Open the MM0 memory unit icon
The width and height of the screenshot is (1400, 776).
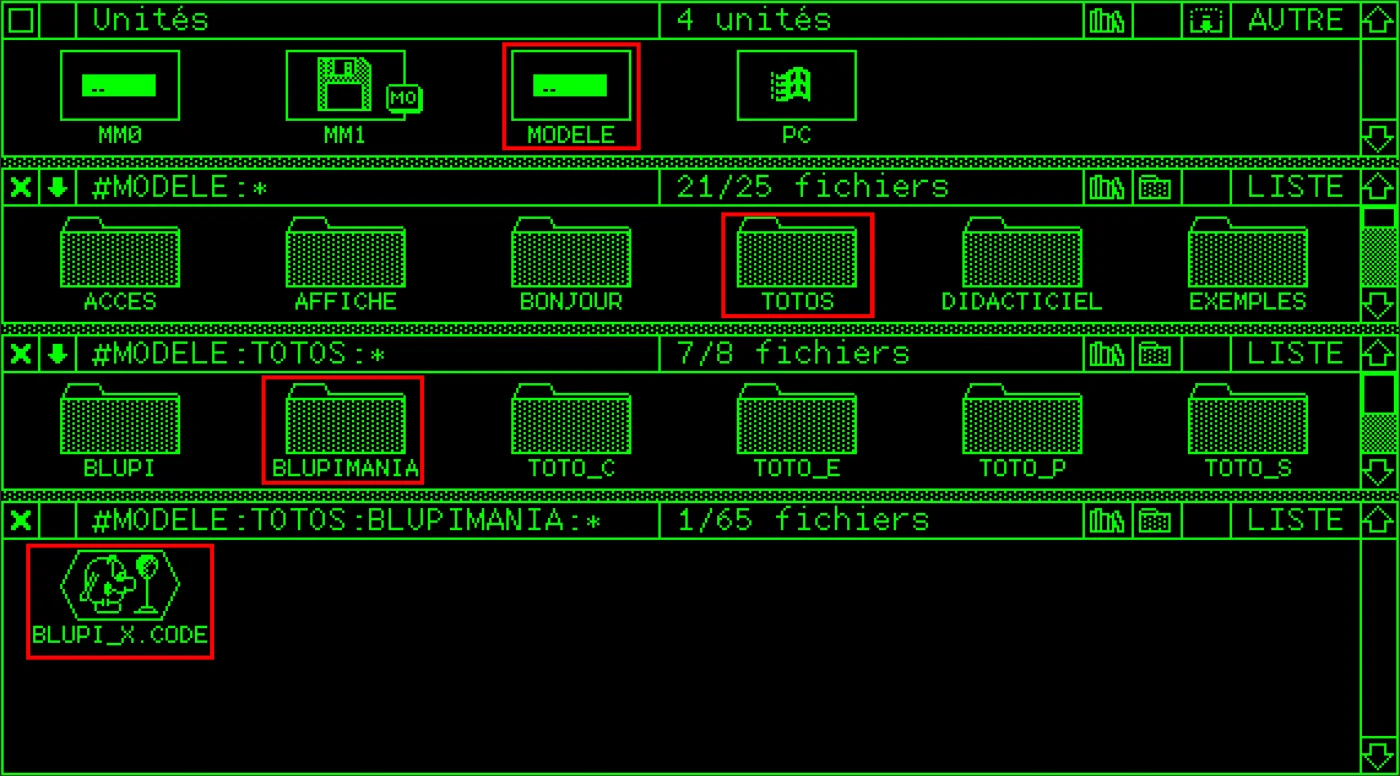point(120,97)
